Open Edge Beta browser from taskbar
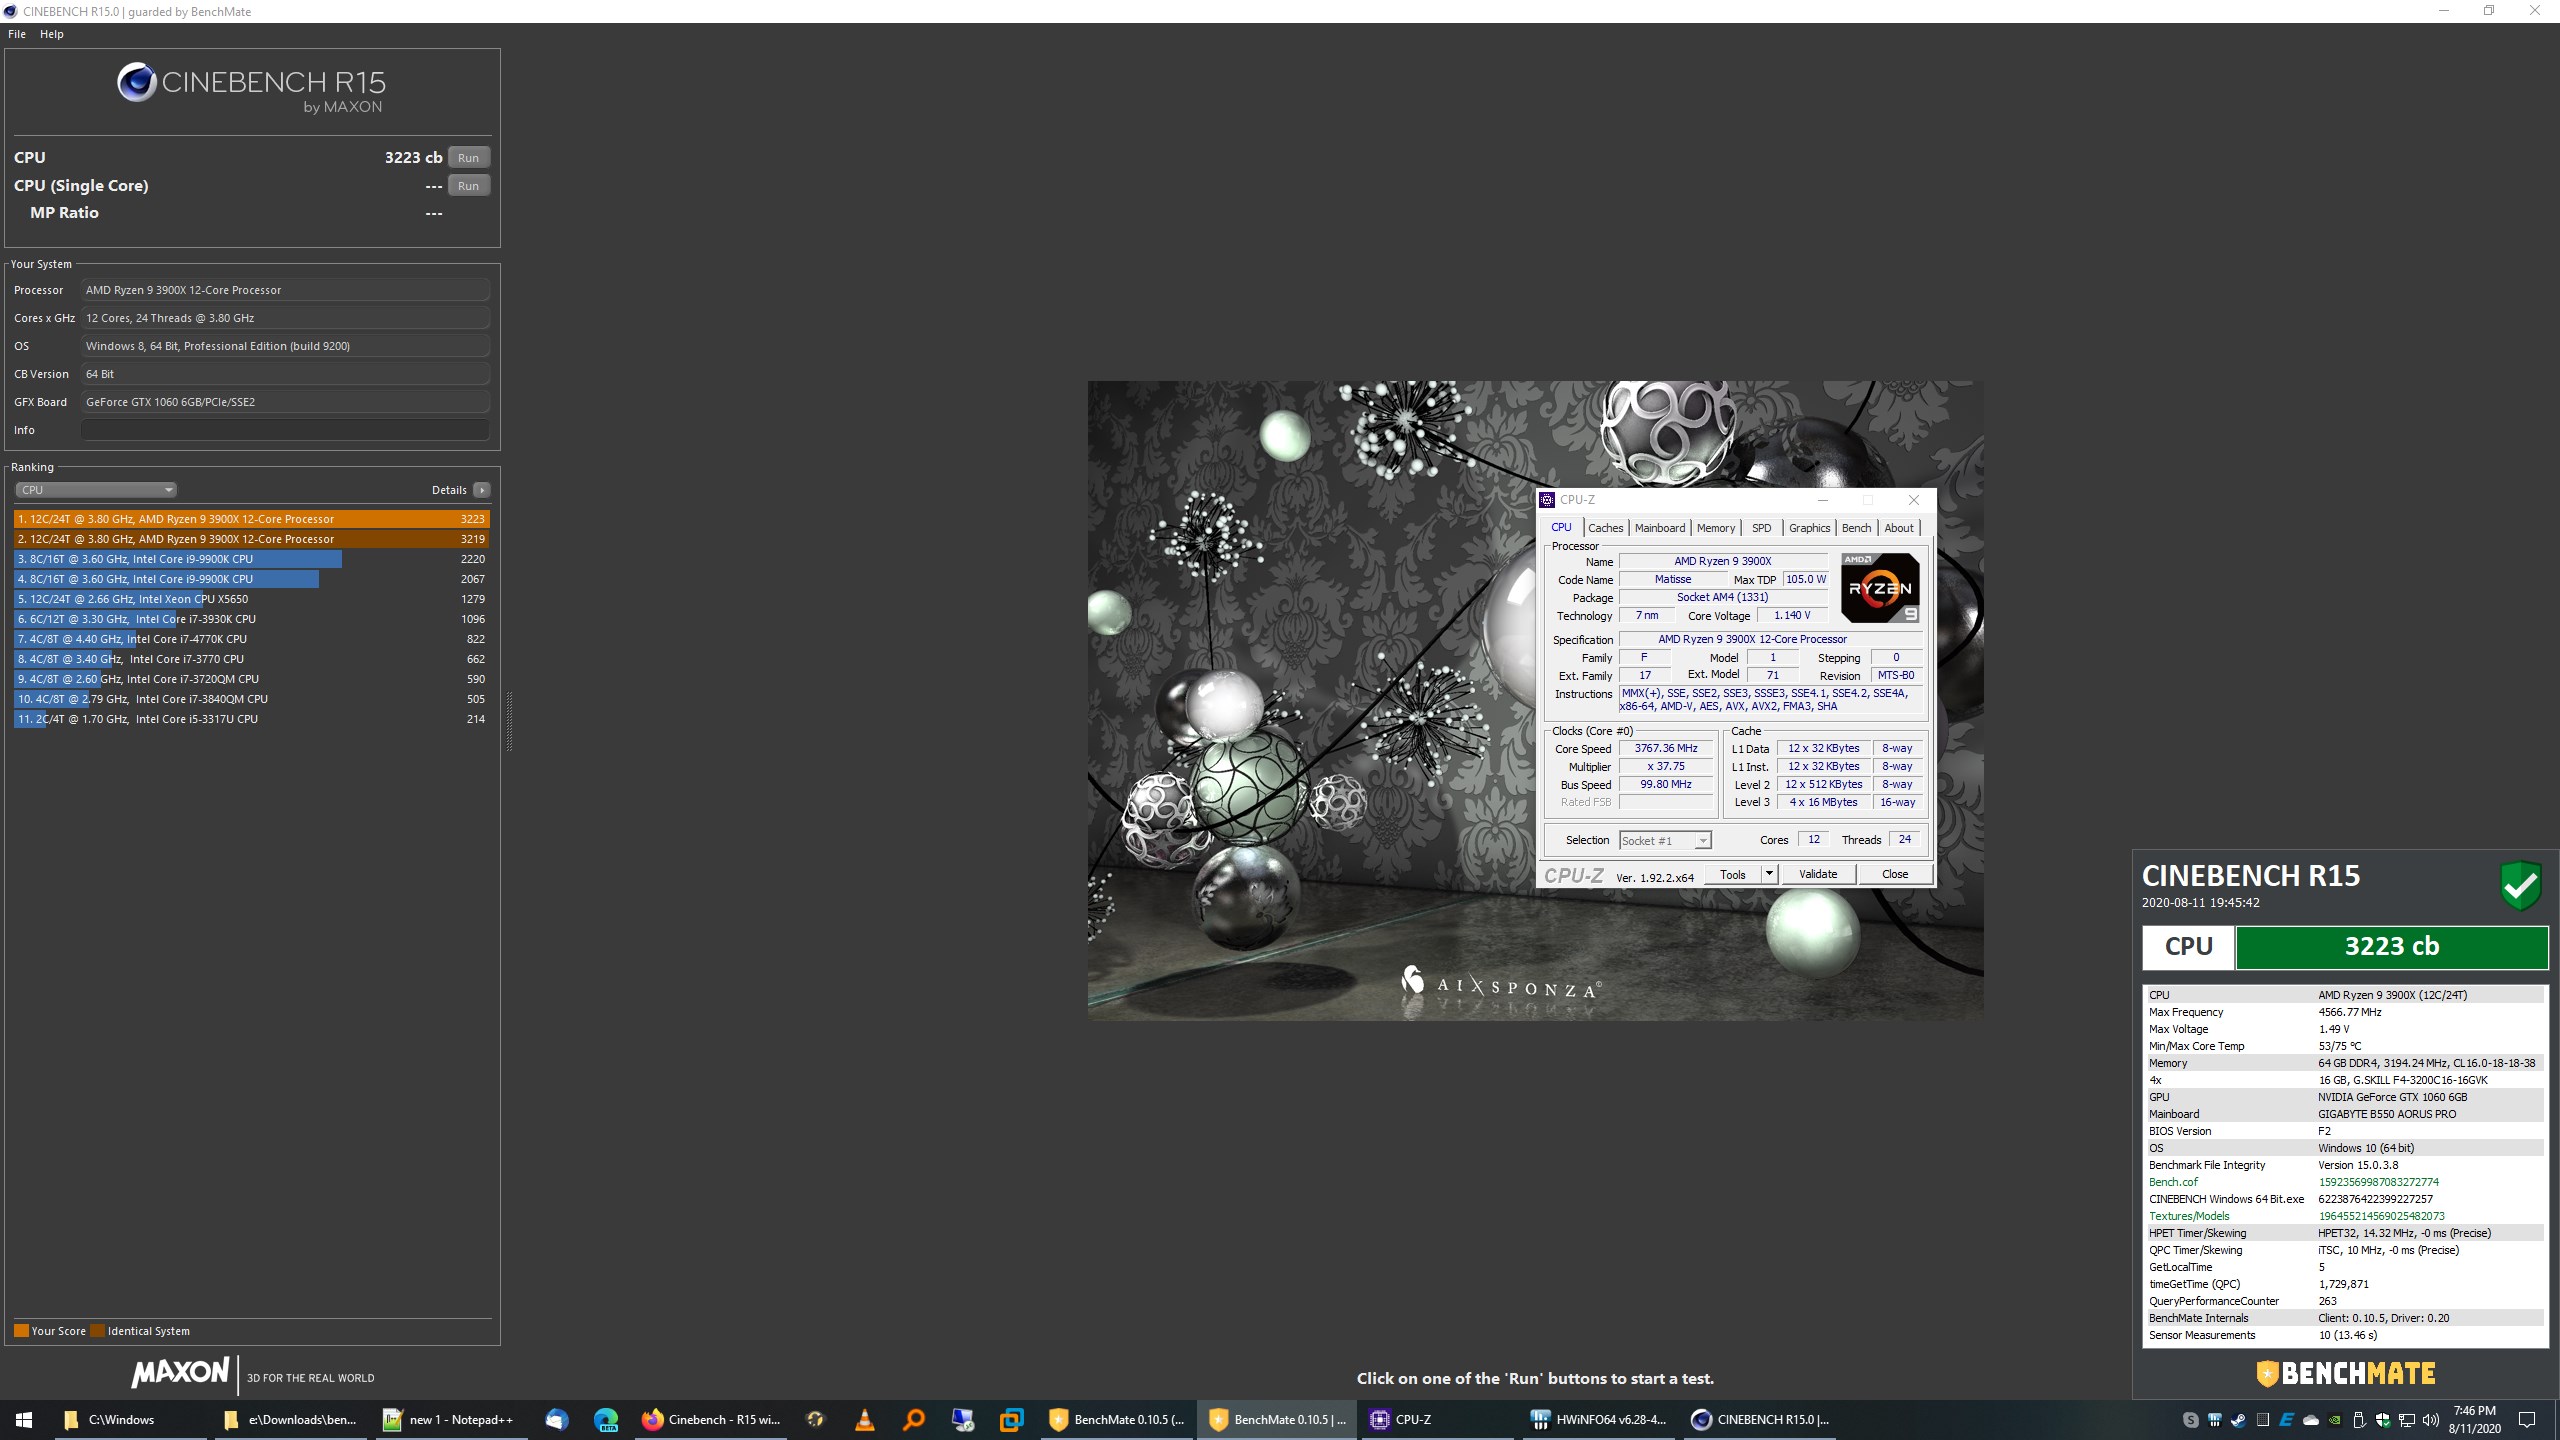This screenshot has height=1440, width=2560. pyautogui.click(x=606, y=1420)
